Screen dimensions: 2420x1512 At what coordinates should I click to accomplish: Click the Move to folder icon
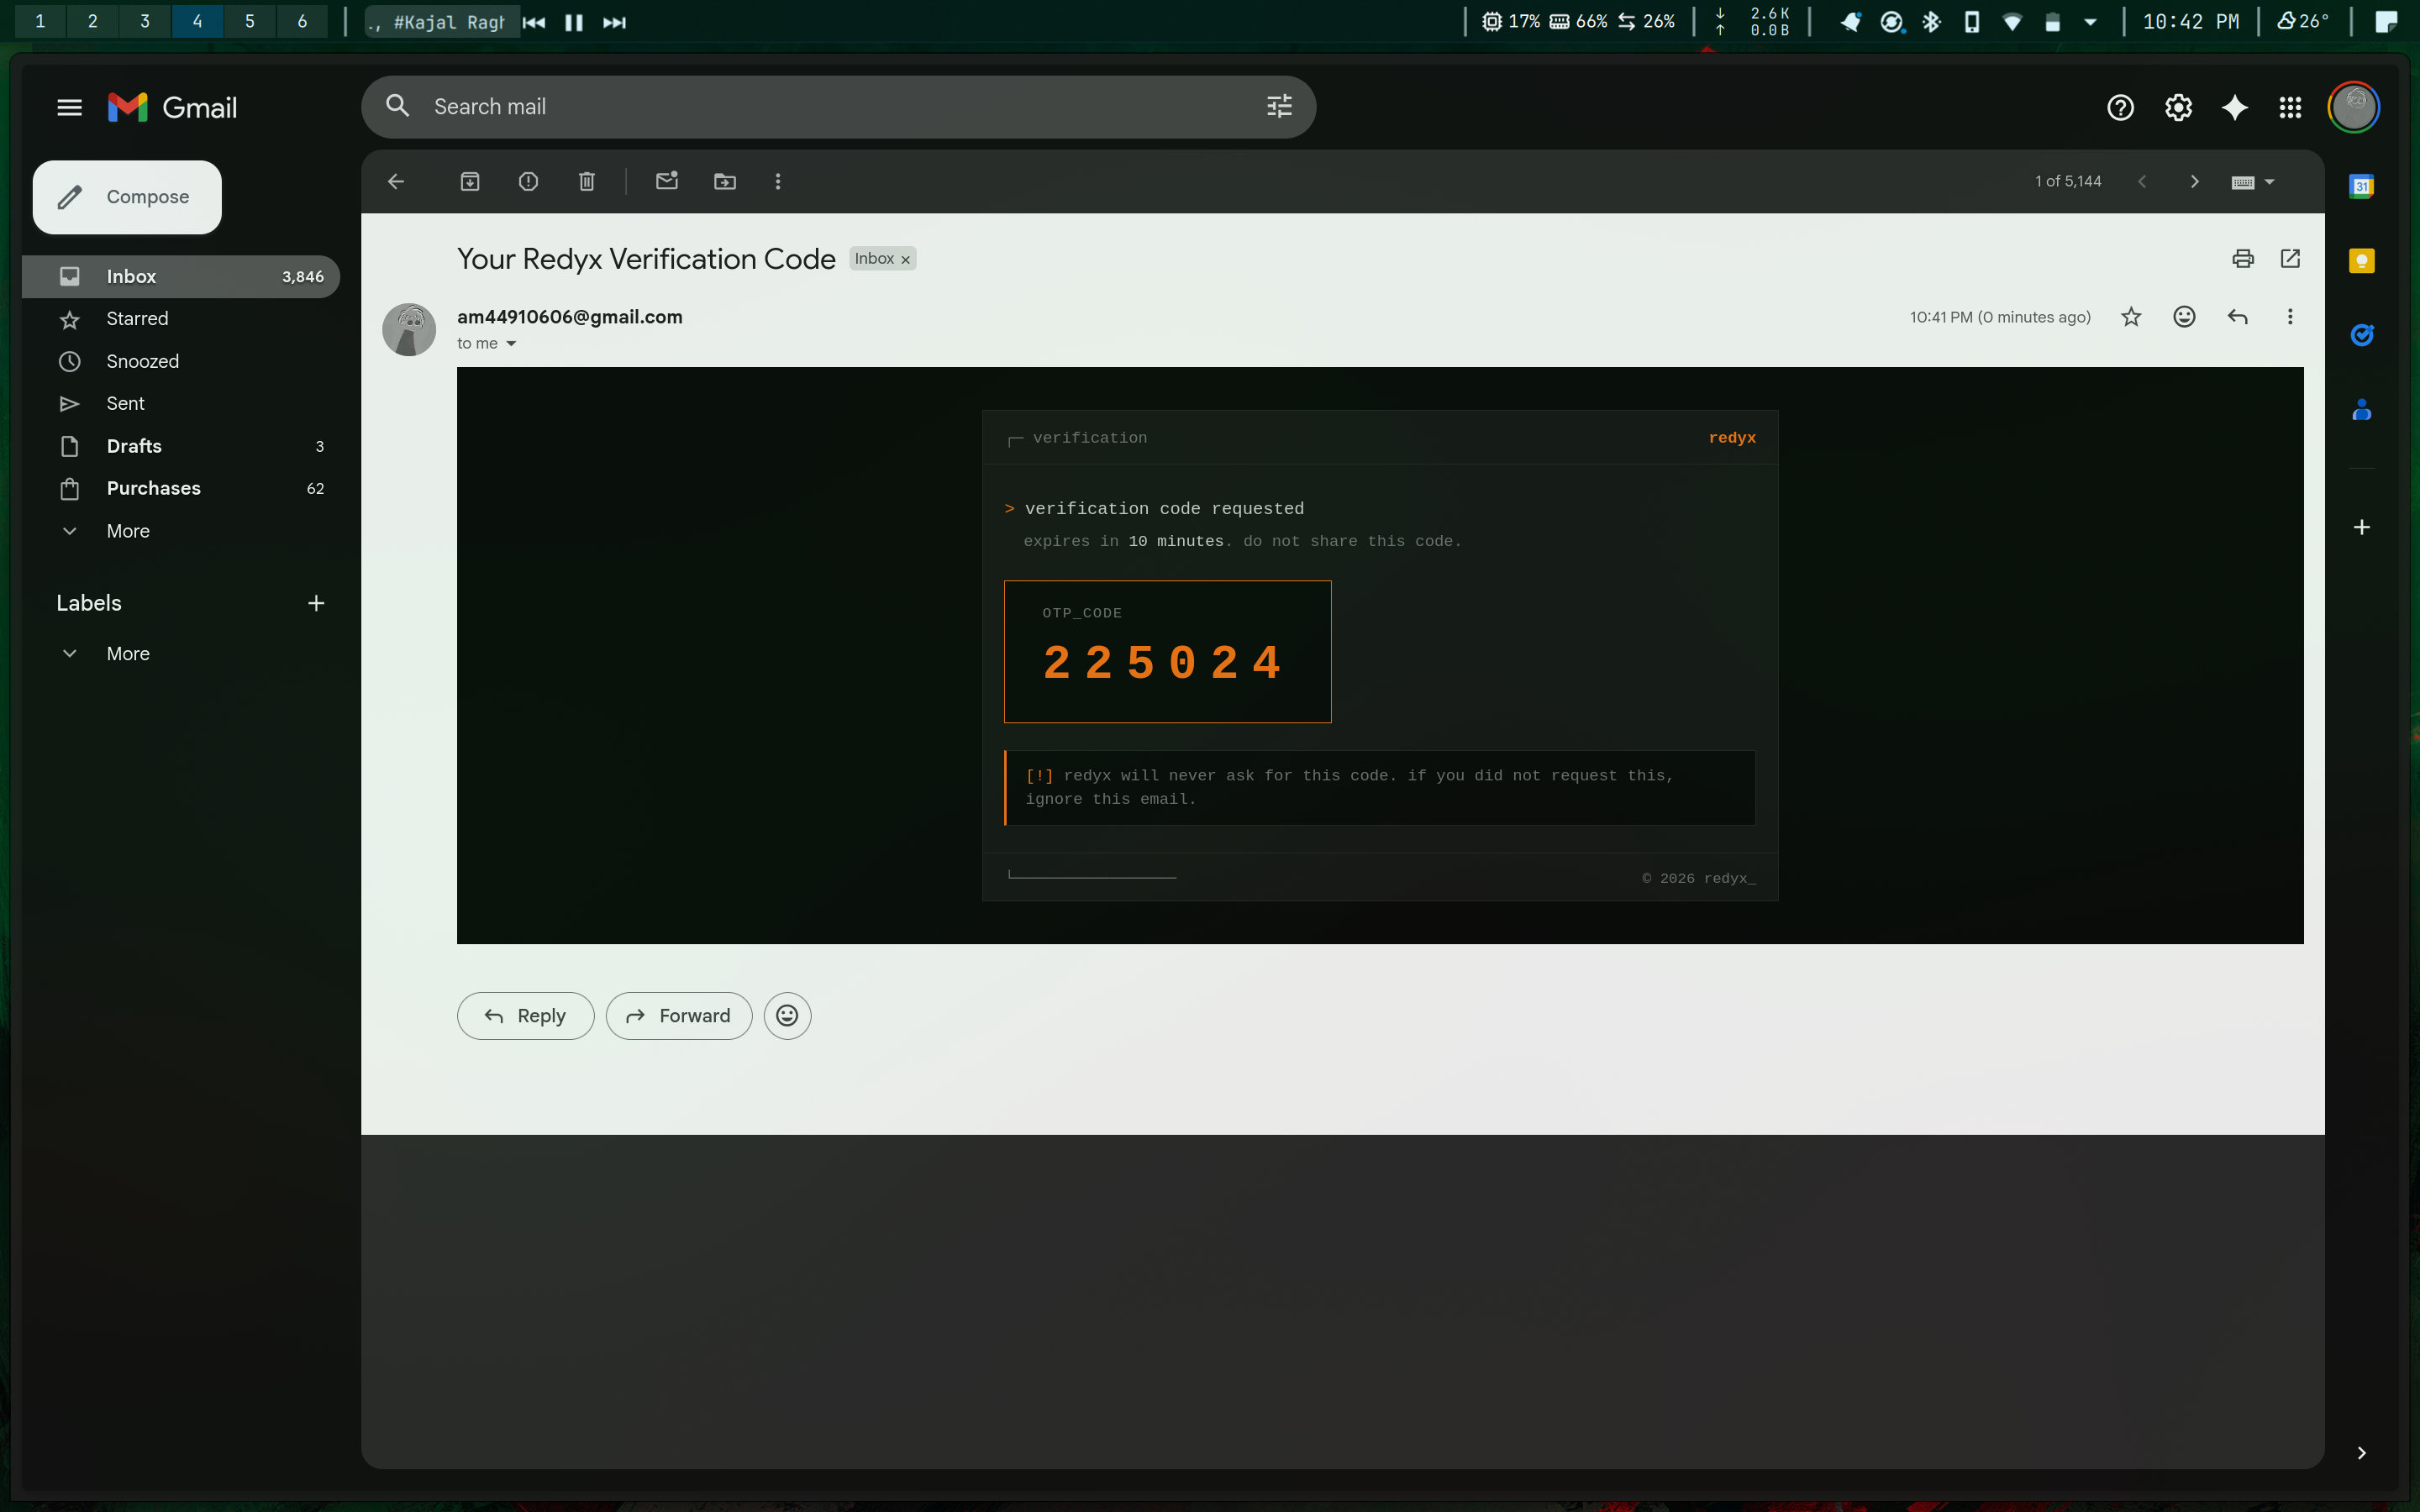click(x=725, y=181)
